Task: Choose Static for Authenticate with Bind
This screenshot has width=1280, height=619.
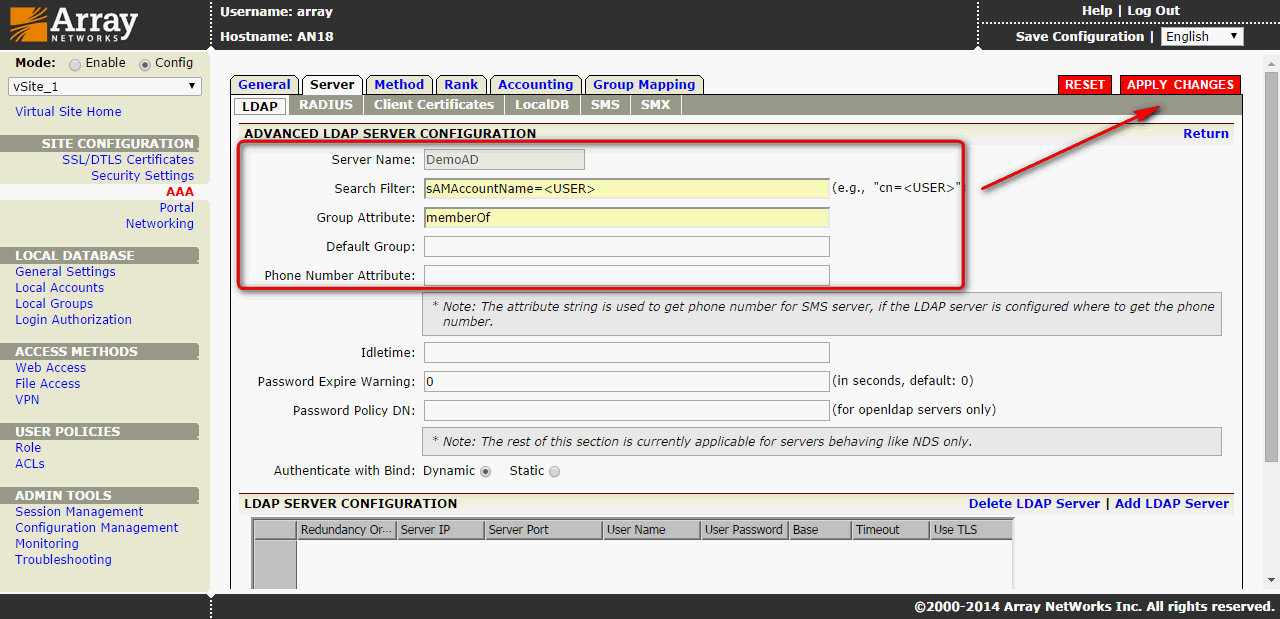Action: tap(554, 471)
